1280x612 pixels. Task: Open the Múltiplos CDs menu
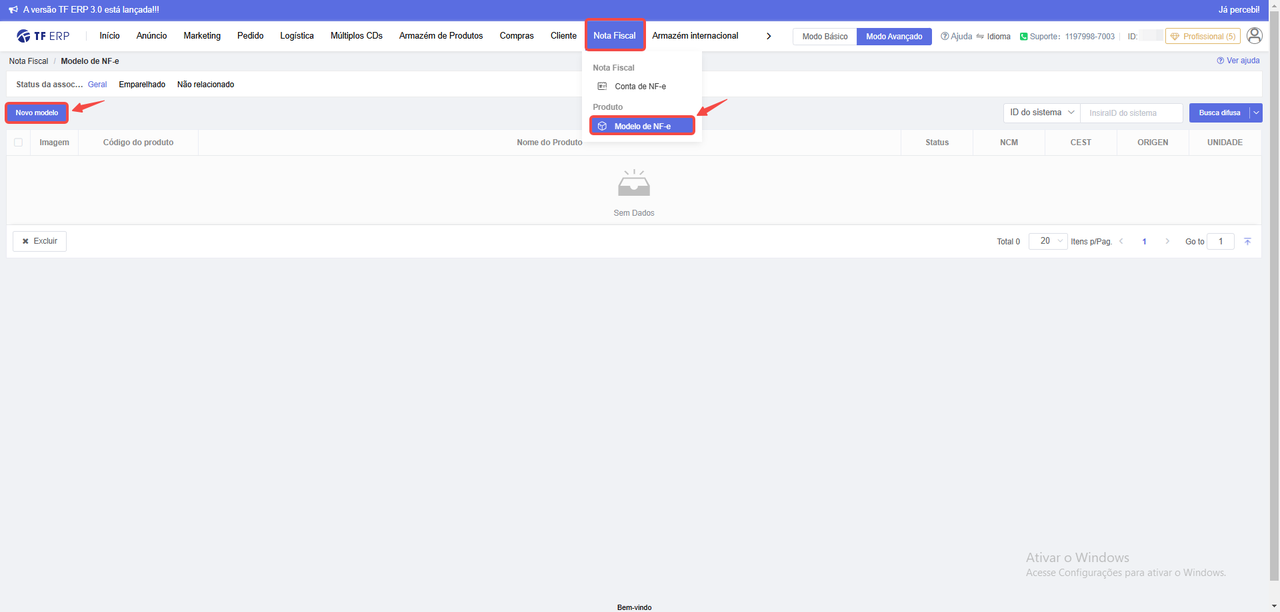(x=356, y=36)
